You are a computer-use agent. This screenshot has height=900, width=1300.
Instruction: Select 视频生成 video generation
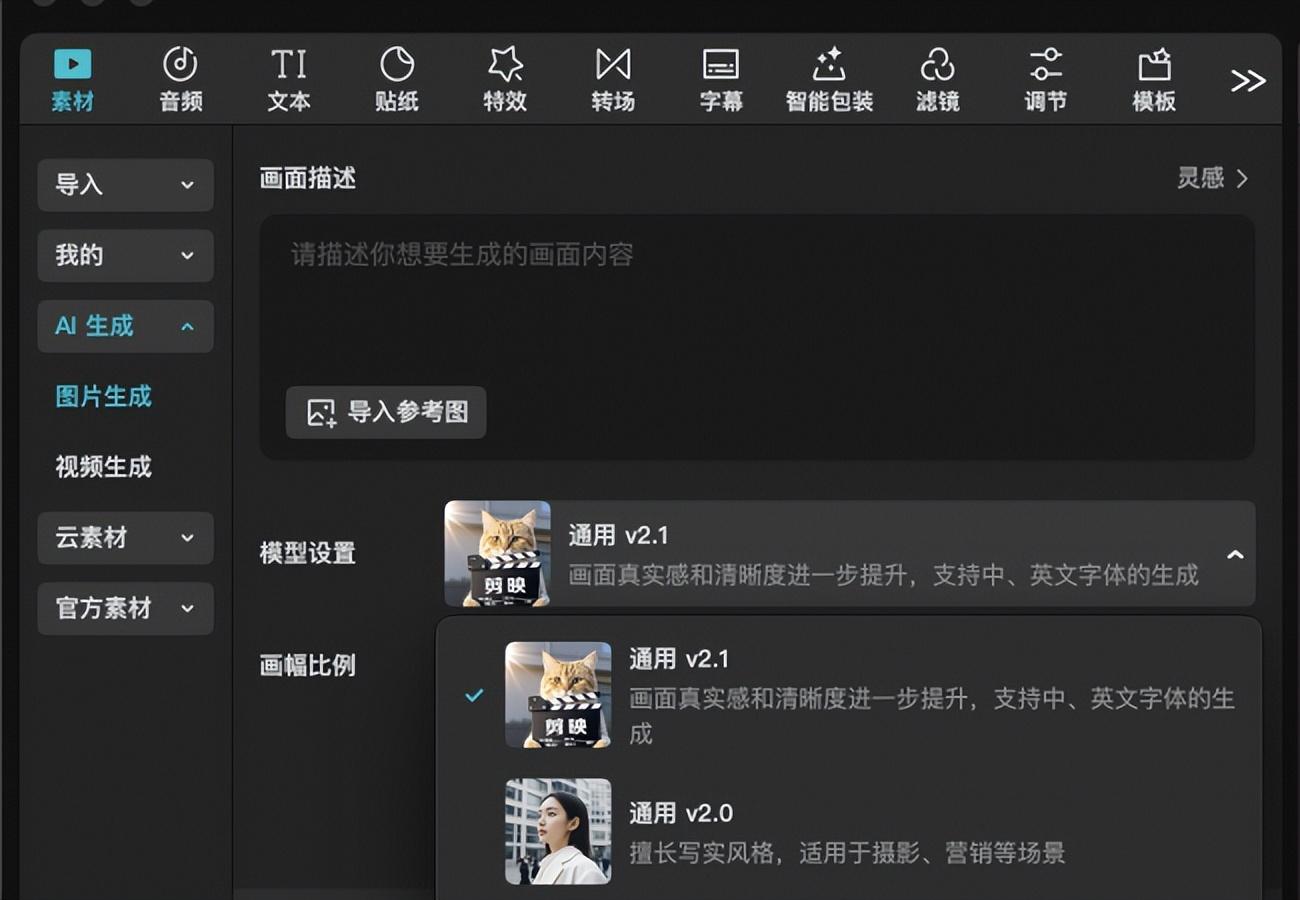pyautogui.click(x=104, y=467)
